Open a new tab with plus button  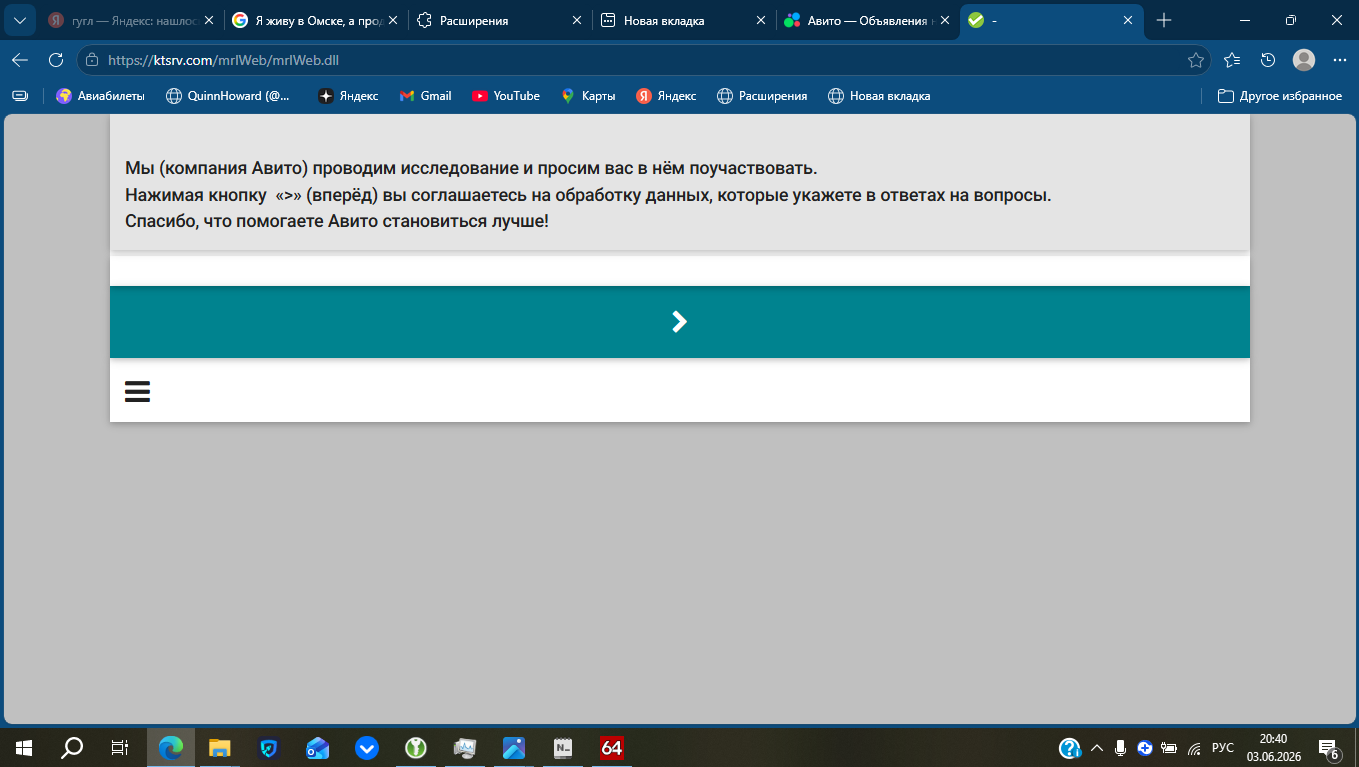coord(1164,20)
